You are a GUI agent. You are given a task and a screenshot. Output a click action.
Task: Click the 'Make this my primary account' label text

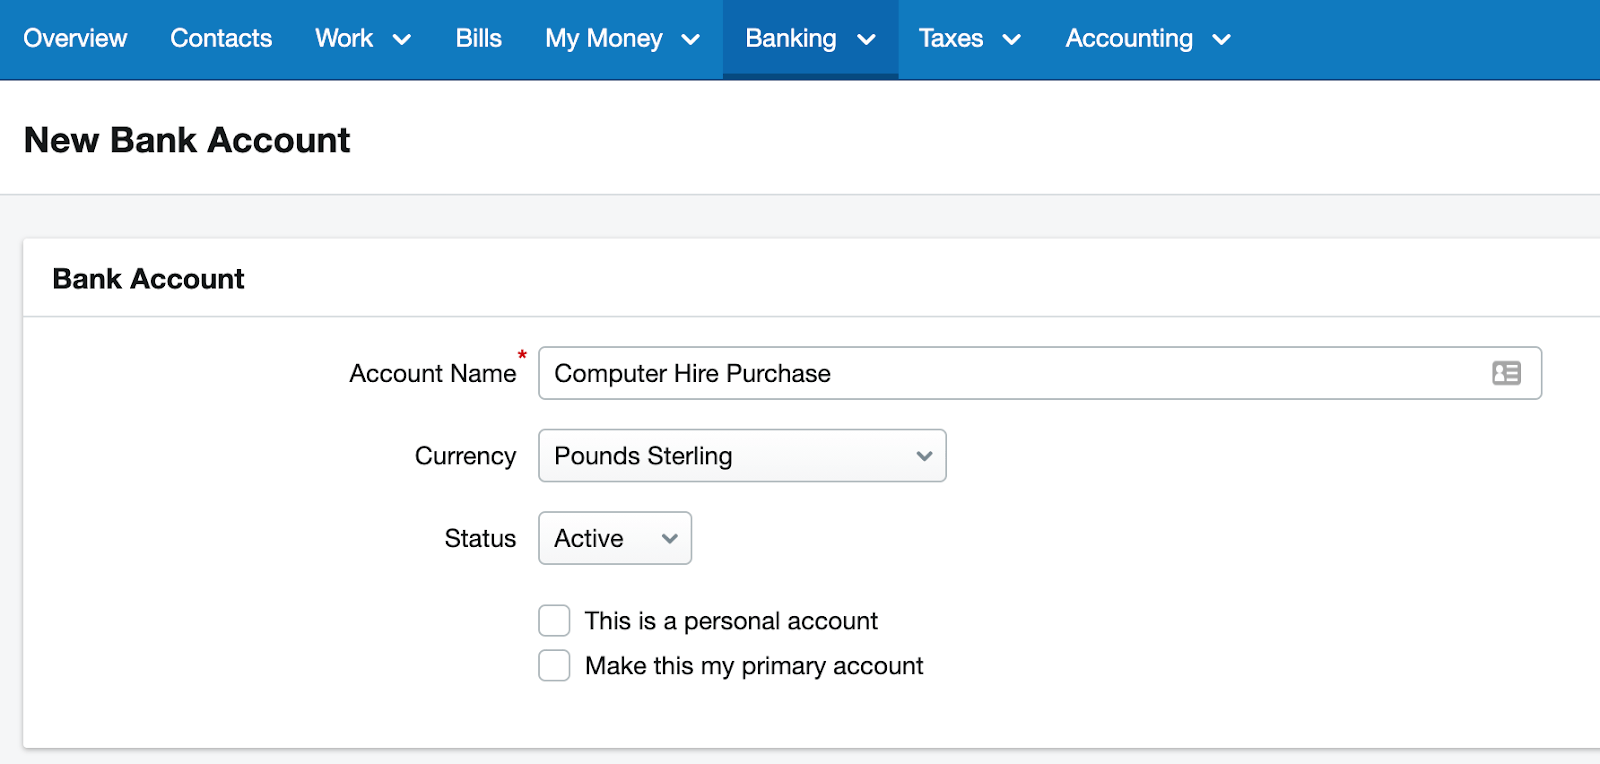[754, 666]
